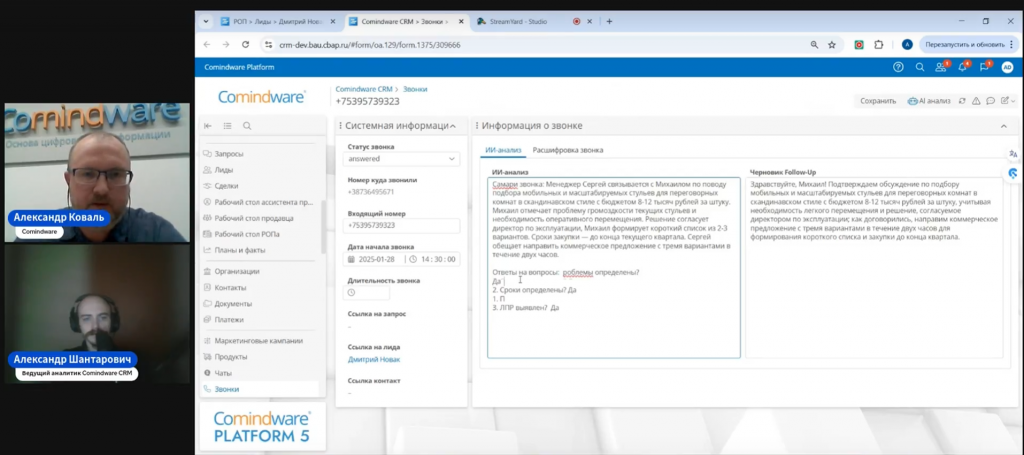1024x455 pixels.
Task: Open the flag messages icon with the badge
Action: pos(985,67)
